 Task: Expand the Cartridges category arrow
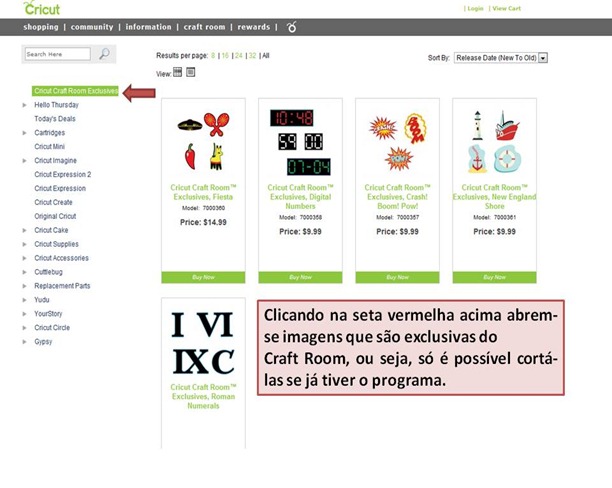pyautogui.click(x=24, y=133)
